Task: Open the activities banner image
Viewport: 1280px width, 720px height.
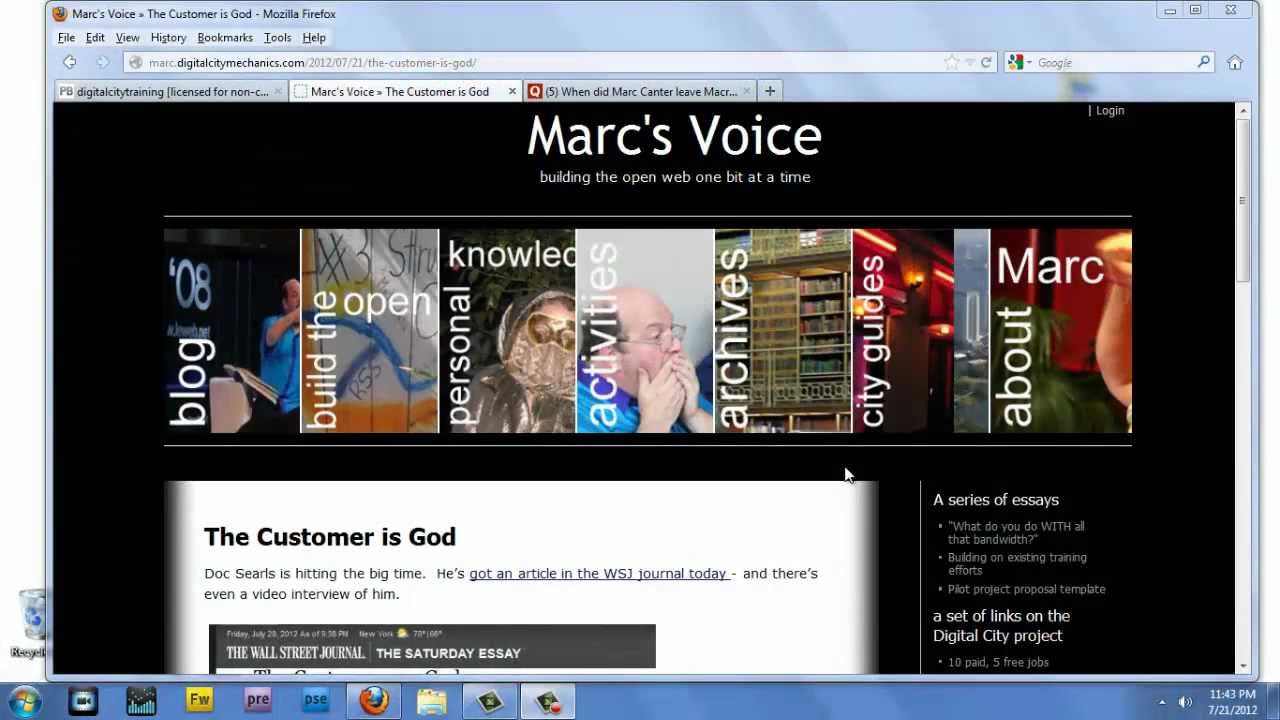Action: coord(645,331)
